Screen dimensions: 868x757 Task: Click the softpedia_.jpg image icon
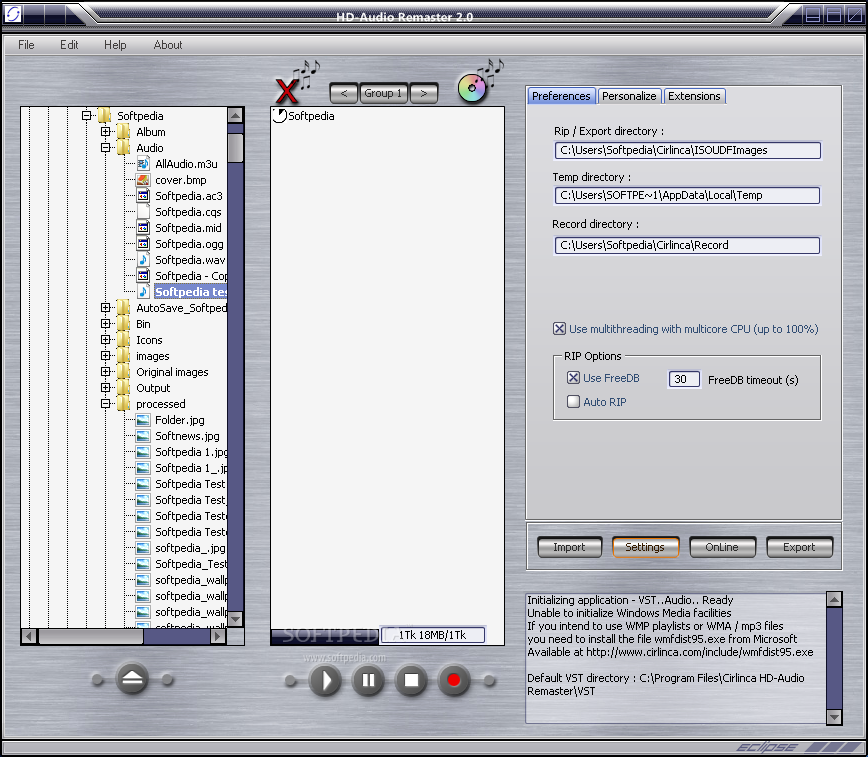pyautogui.click(x=143, y=548)
